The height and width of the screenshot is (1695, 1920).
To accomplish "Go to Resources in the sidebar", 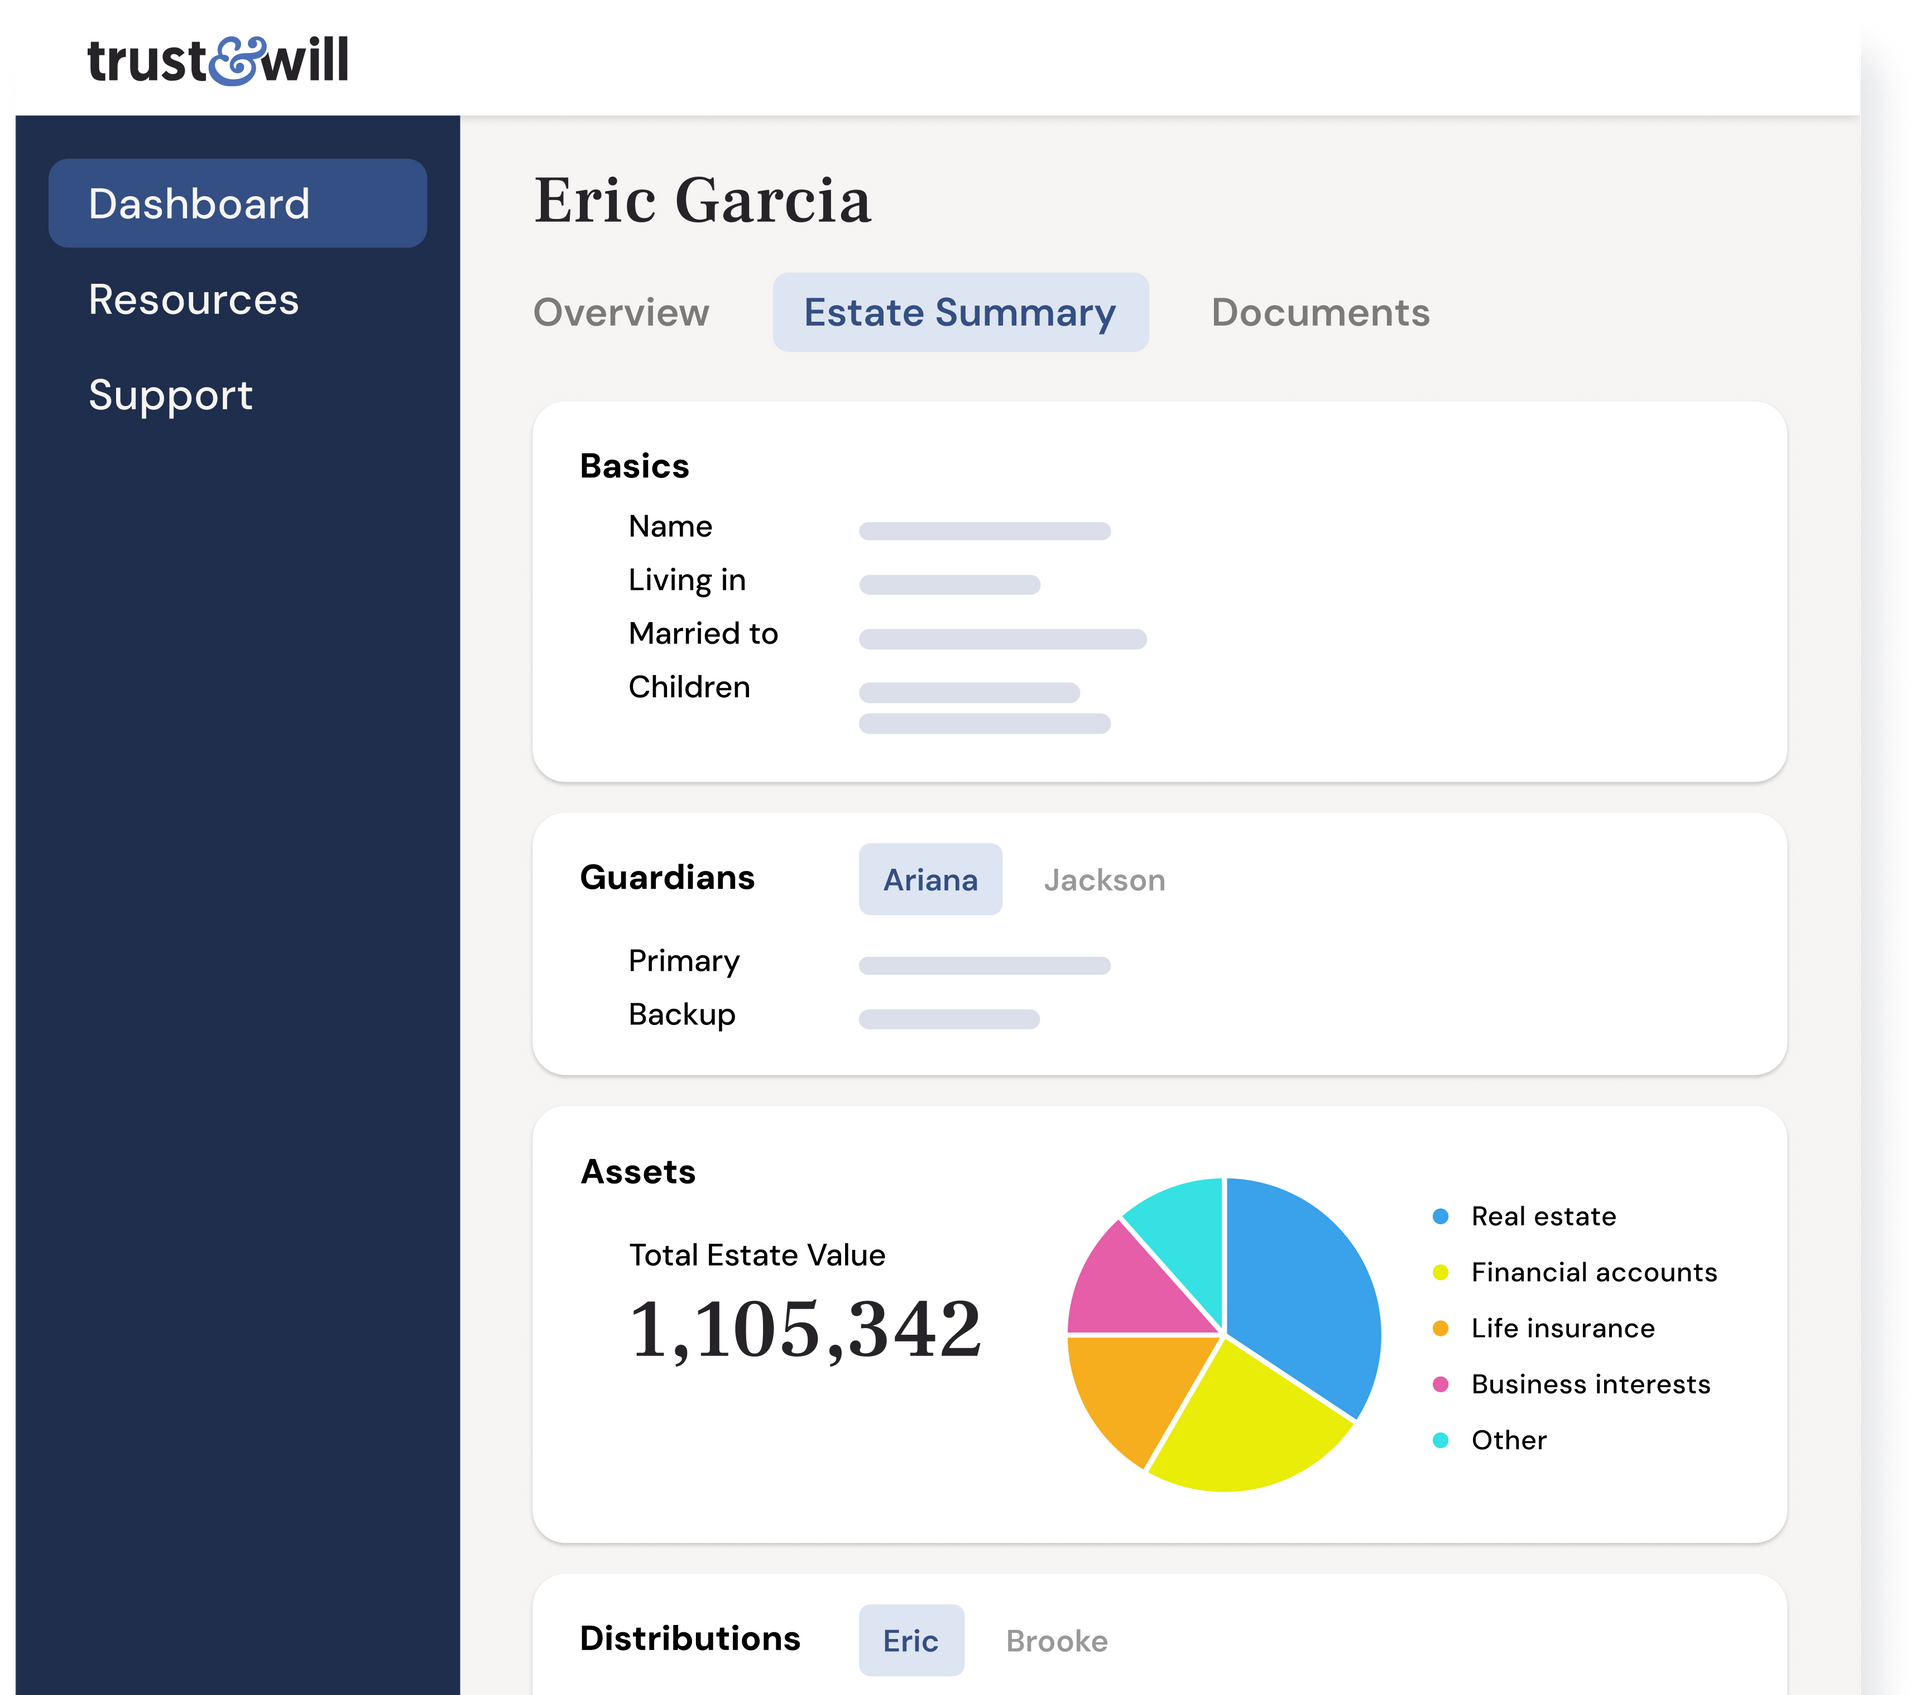I will [194, 299].
